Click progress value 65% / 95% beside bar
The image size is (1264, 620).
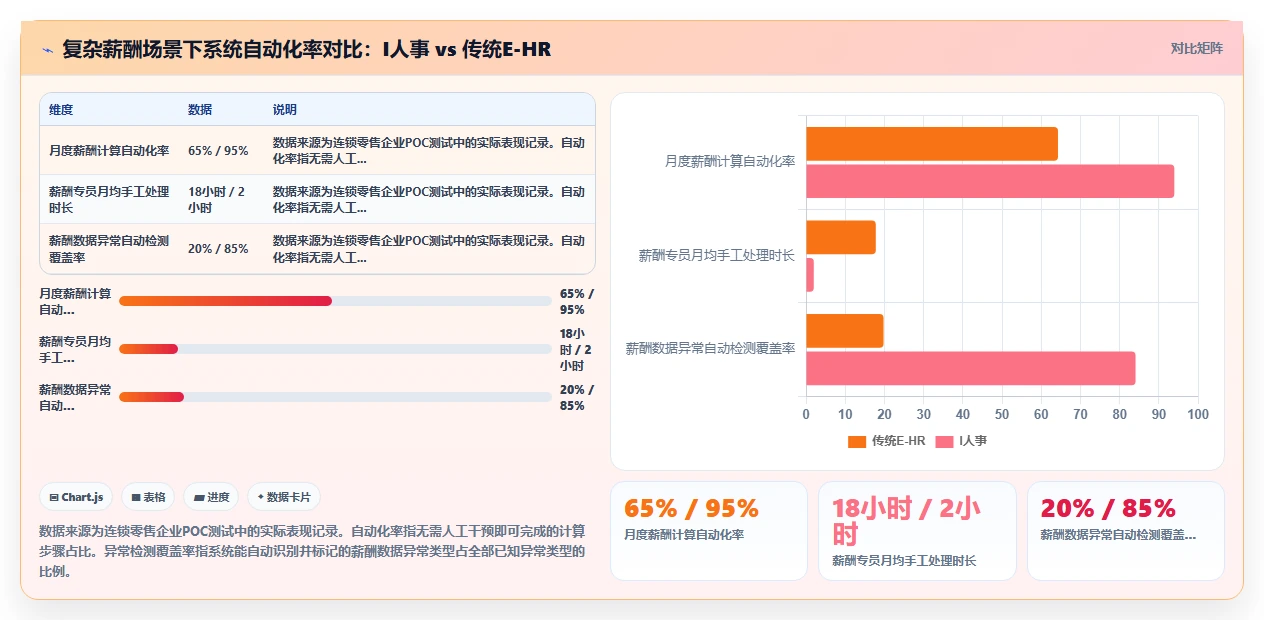pos(577,302)
